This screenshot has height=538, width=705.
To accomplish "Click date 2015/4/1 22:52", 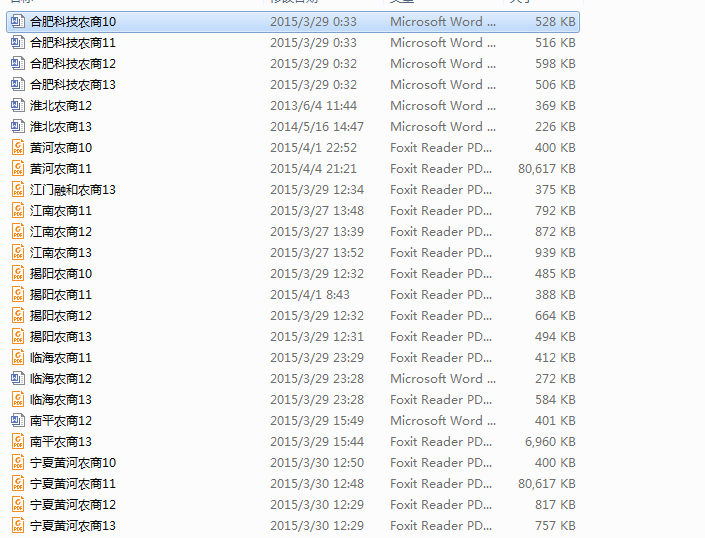I will pos(313,147).
